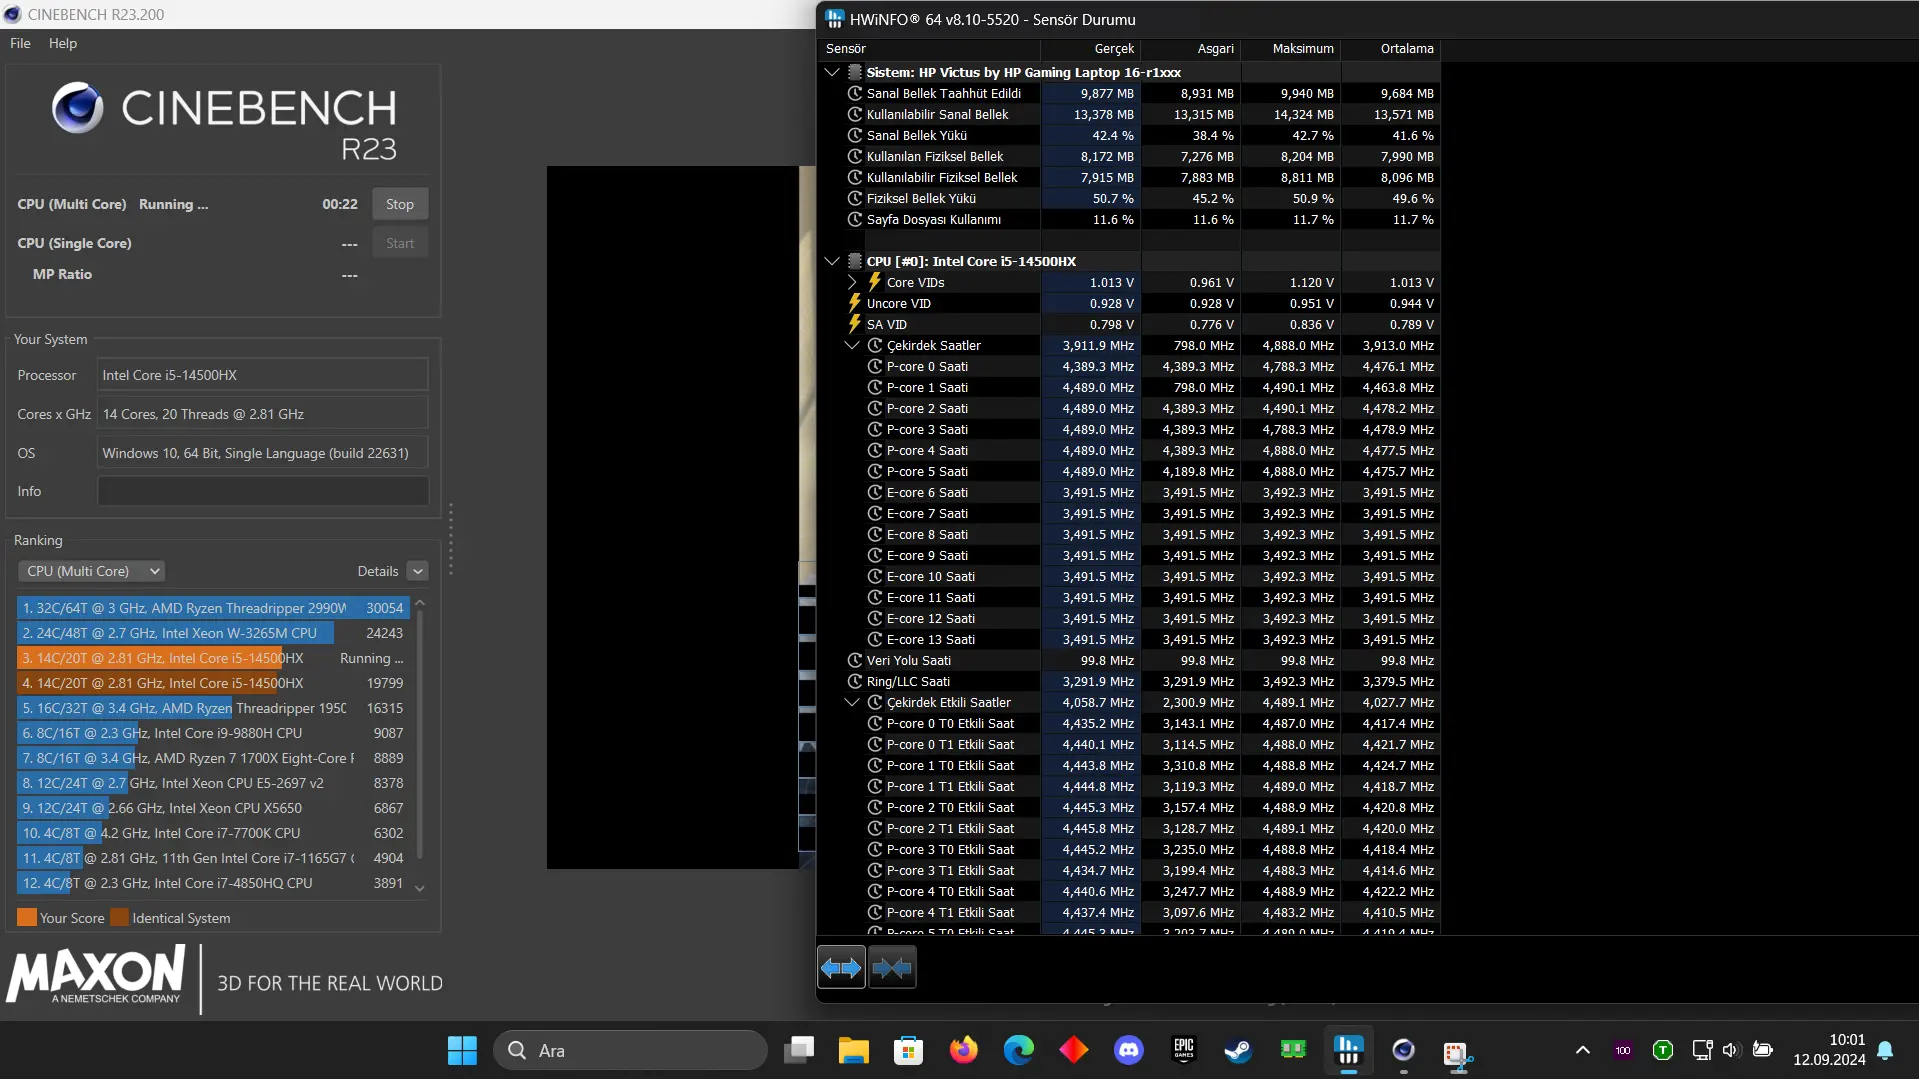Stop the CPU Multi Core test
Image resolution: width=1919 pixels, height=1079 pixels.
click(x=400, y=204)
